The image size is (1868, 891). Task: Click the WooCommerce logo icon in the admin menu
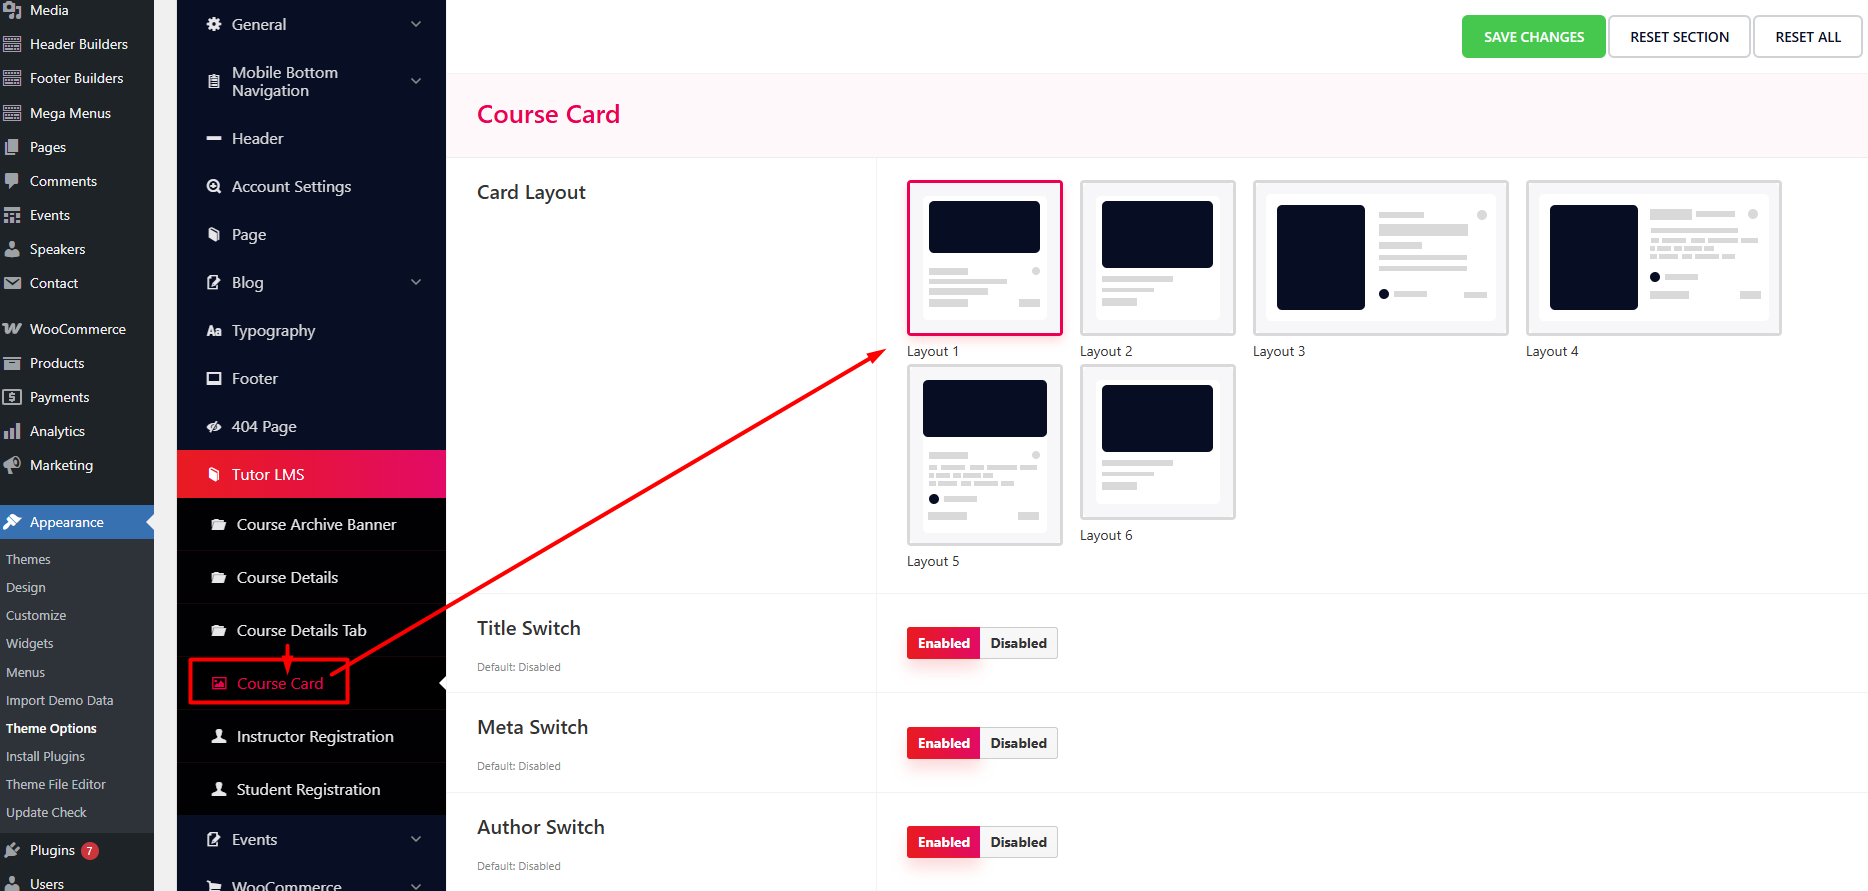(x=12, y=329)
